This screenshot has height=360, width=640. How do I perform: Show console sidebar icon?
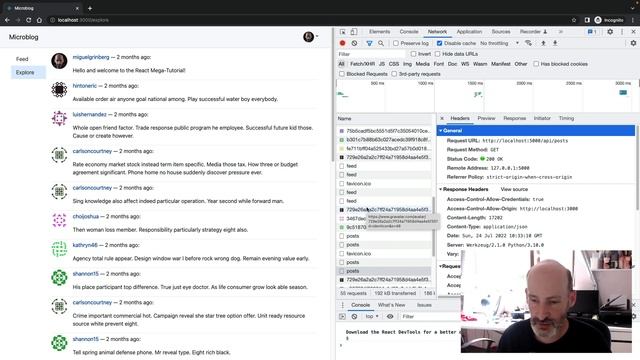(342, 317)
